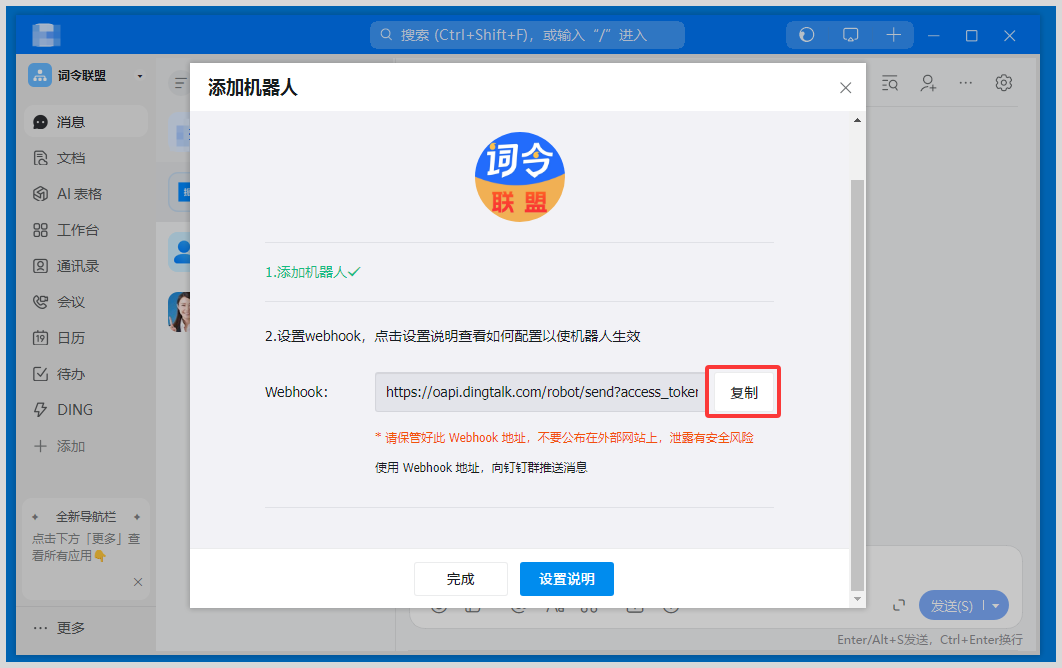Image resolution: width=1062 pixels, height=668 pixels.
Task: Select 会议 in the left navigation
Action: [x=70, y=302]
